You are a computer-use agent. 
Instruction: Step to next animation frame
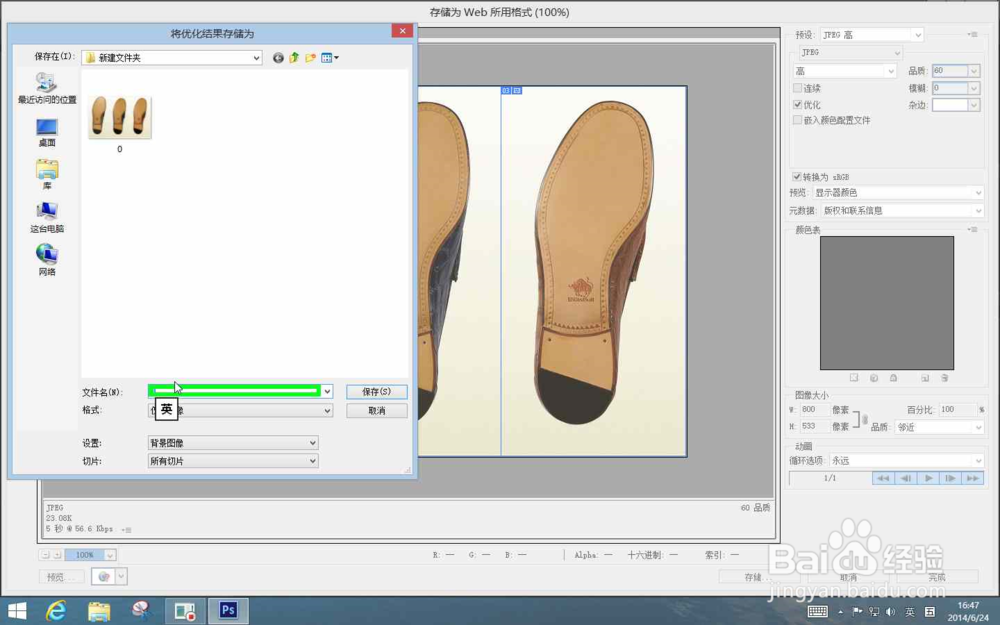coord(950,478)
